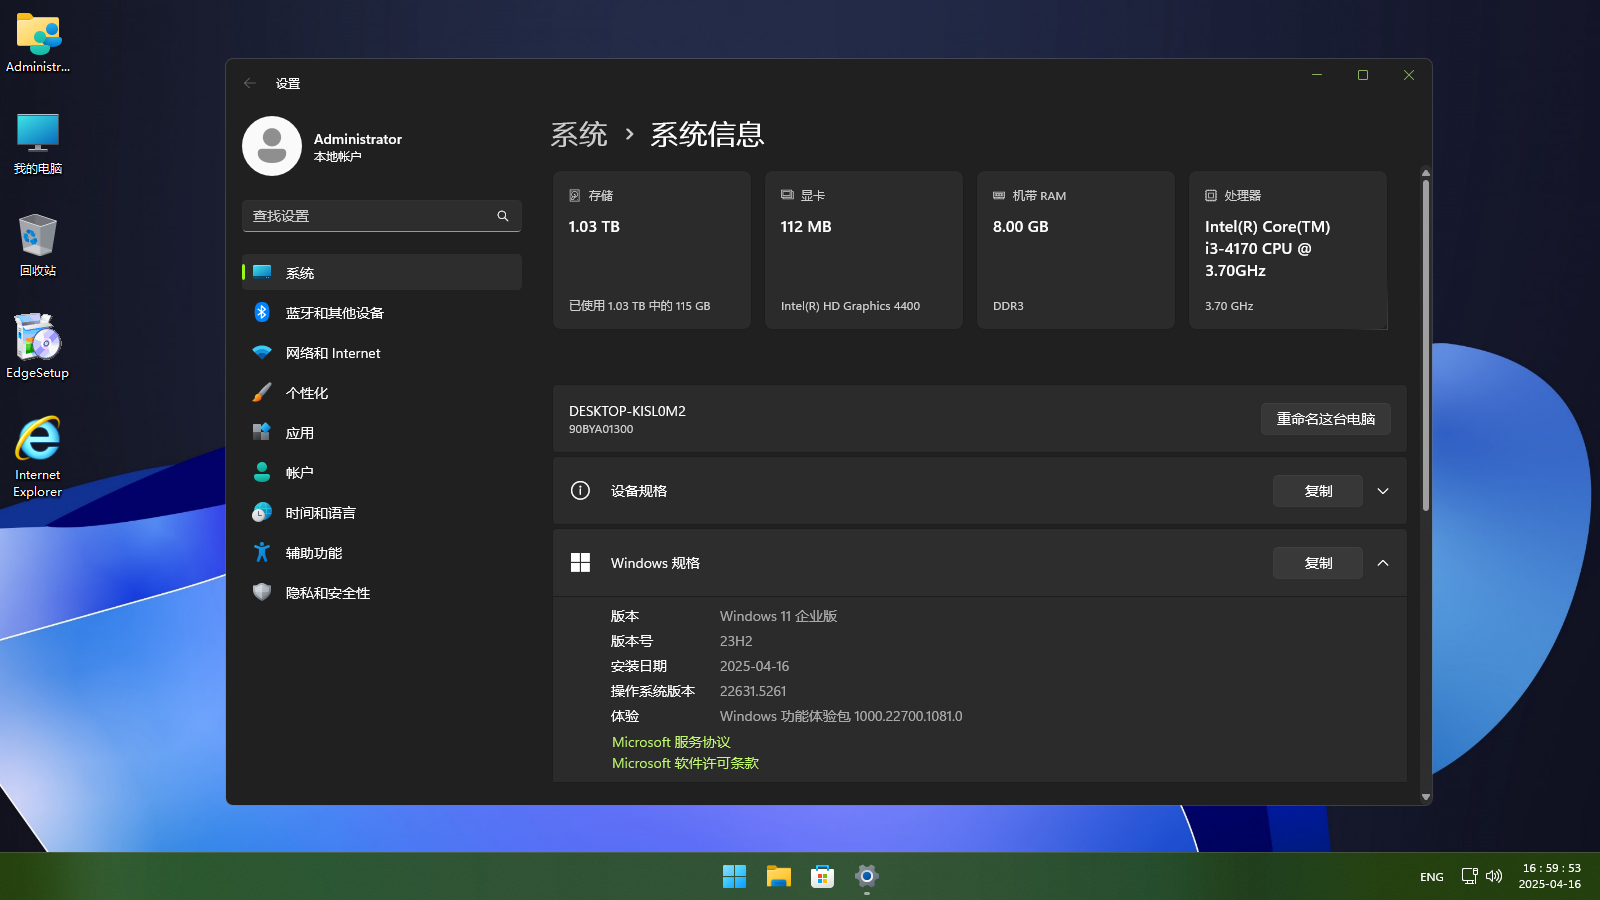Expand the 设备规格 section chevron
1600x900 pixels.
point(1383,491)
